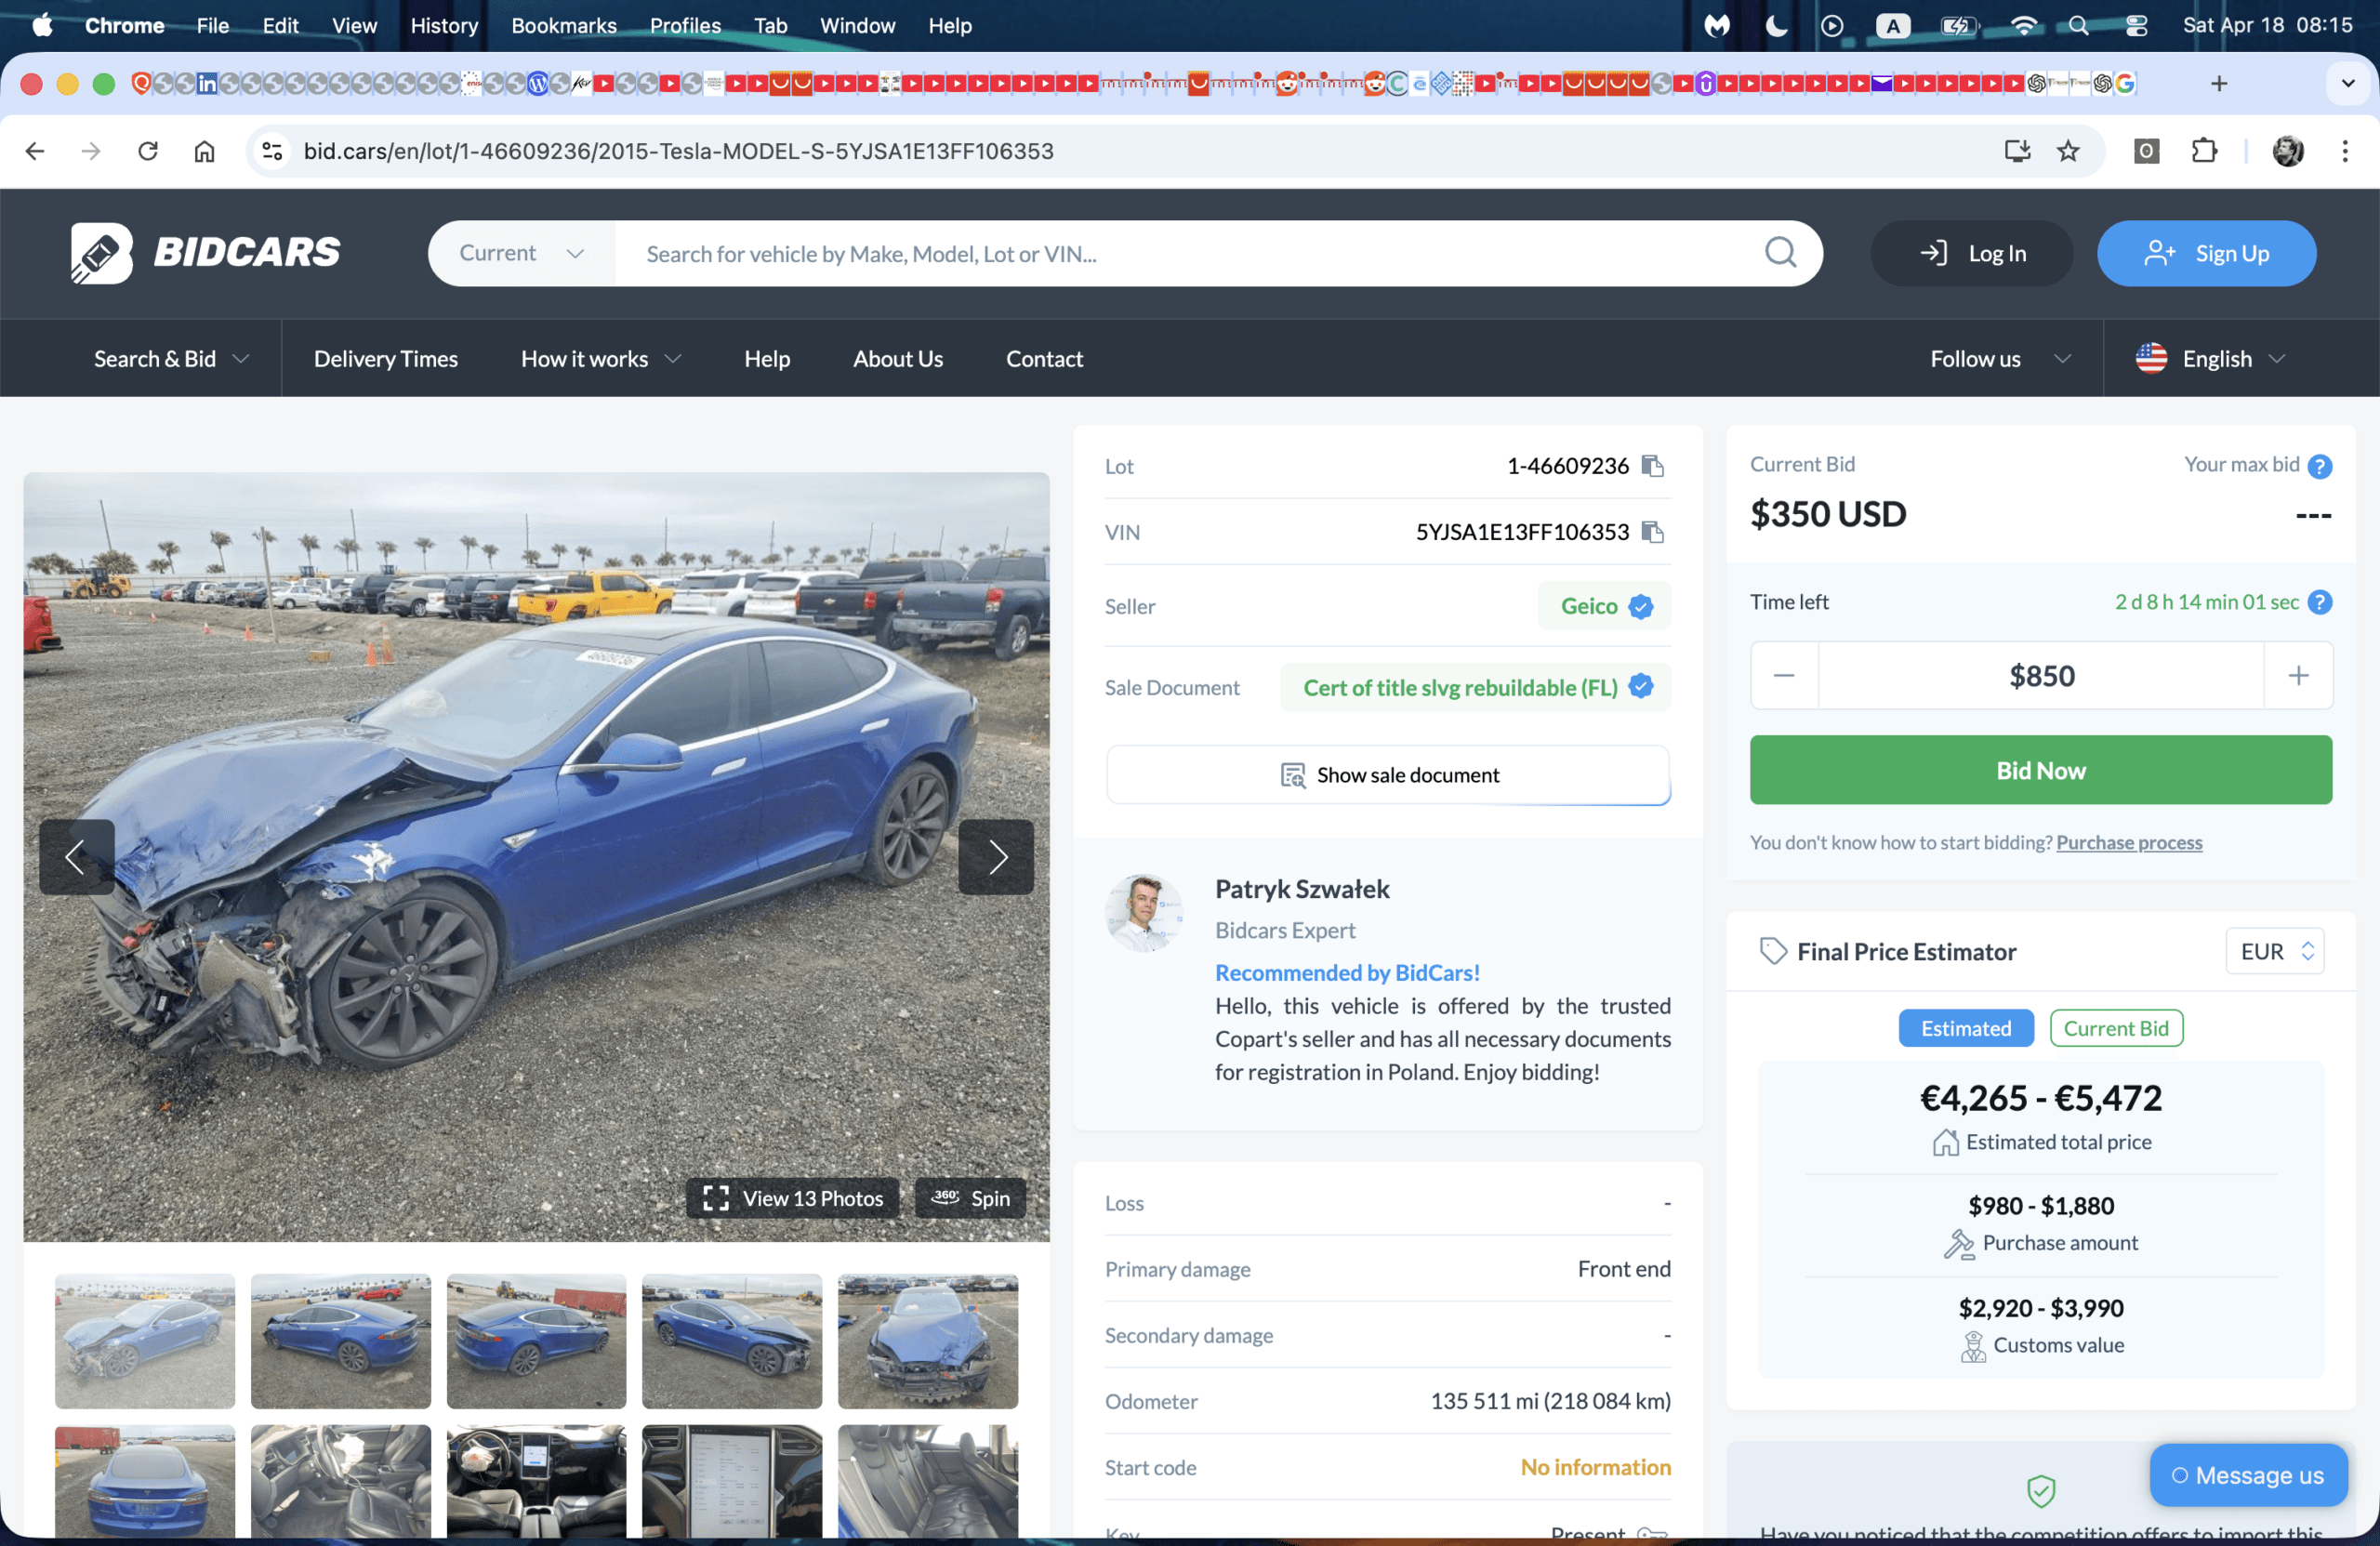Decrease bid amount with minus button

pyautogui.click(x=1784, y=676)
